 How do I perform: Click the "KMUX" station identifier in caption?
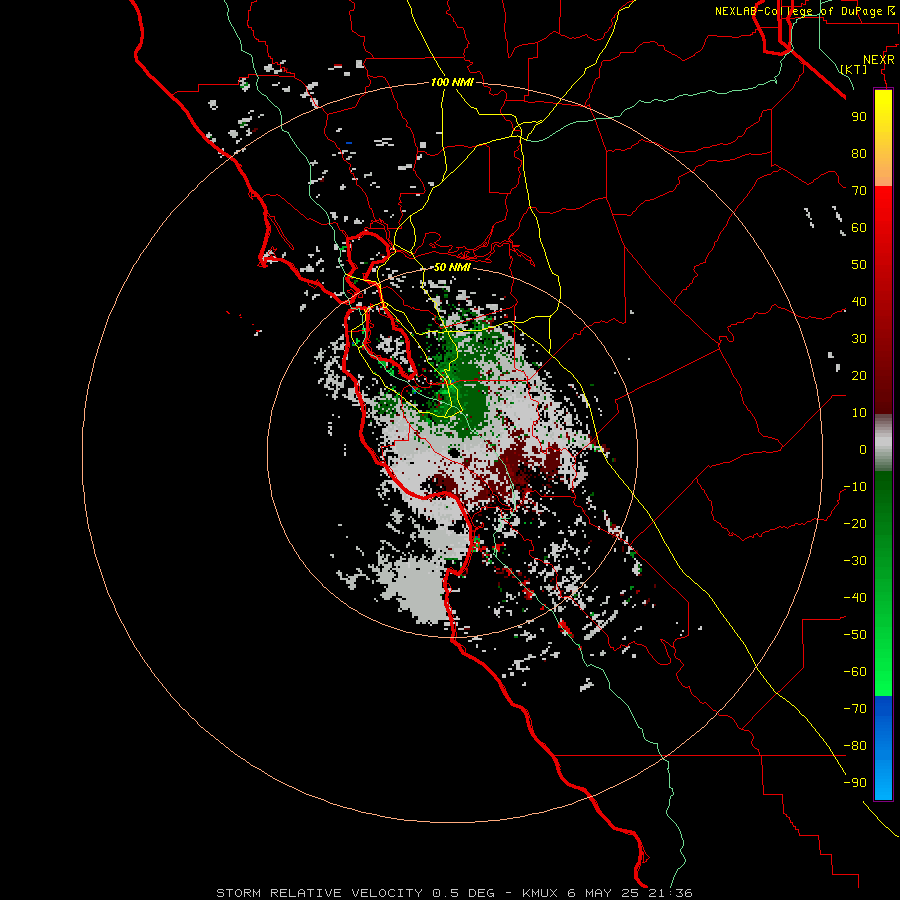tap(540, 893)
